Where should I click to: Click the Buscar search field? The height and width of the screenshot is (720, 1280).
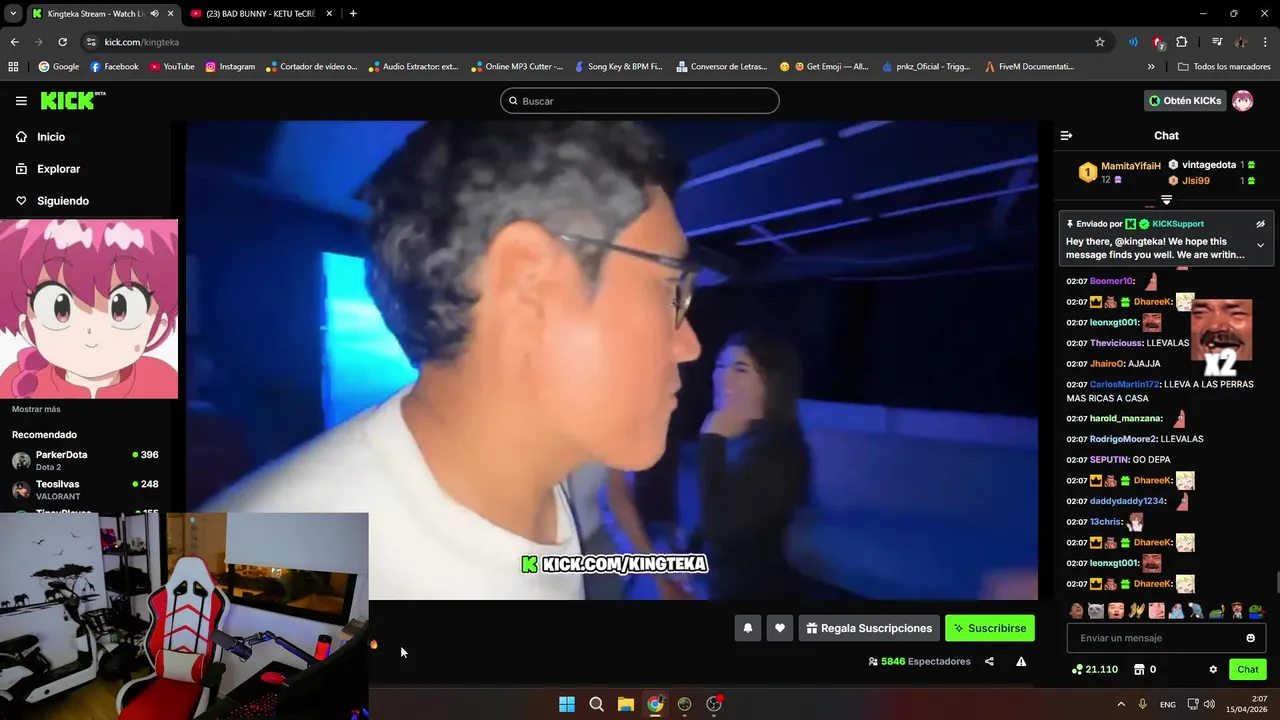(640, 101)
